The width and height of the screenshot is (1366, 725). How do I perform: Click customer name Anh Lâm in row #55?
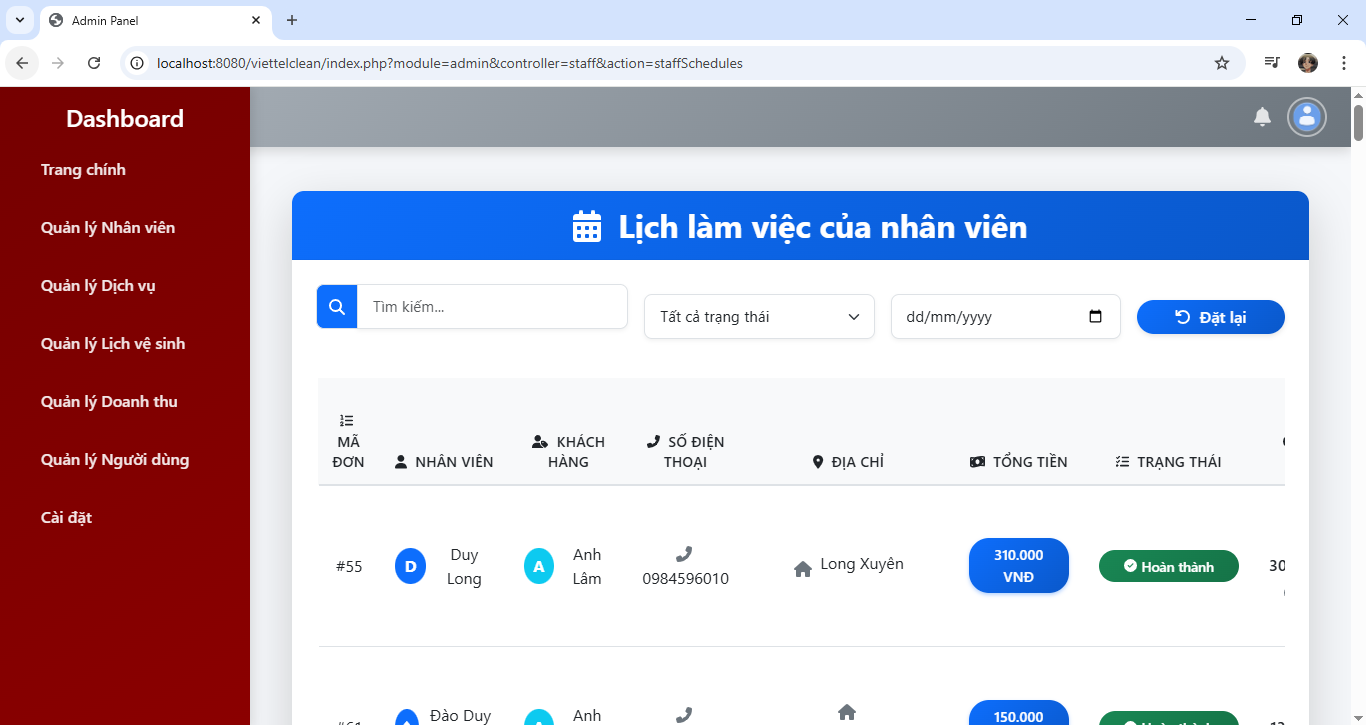click(587, 566)
